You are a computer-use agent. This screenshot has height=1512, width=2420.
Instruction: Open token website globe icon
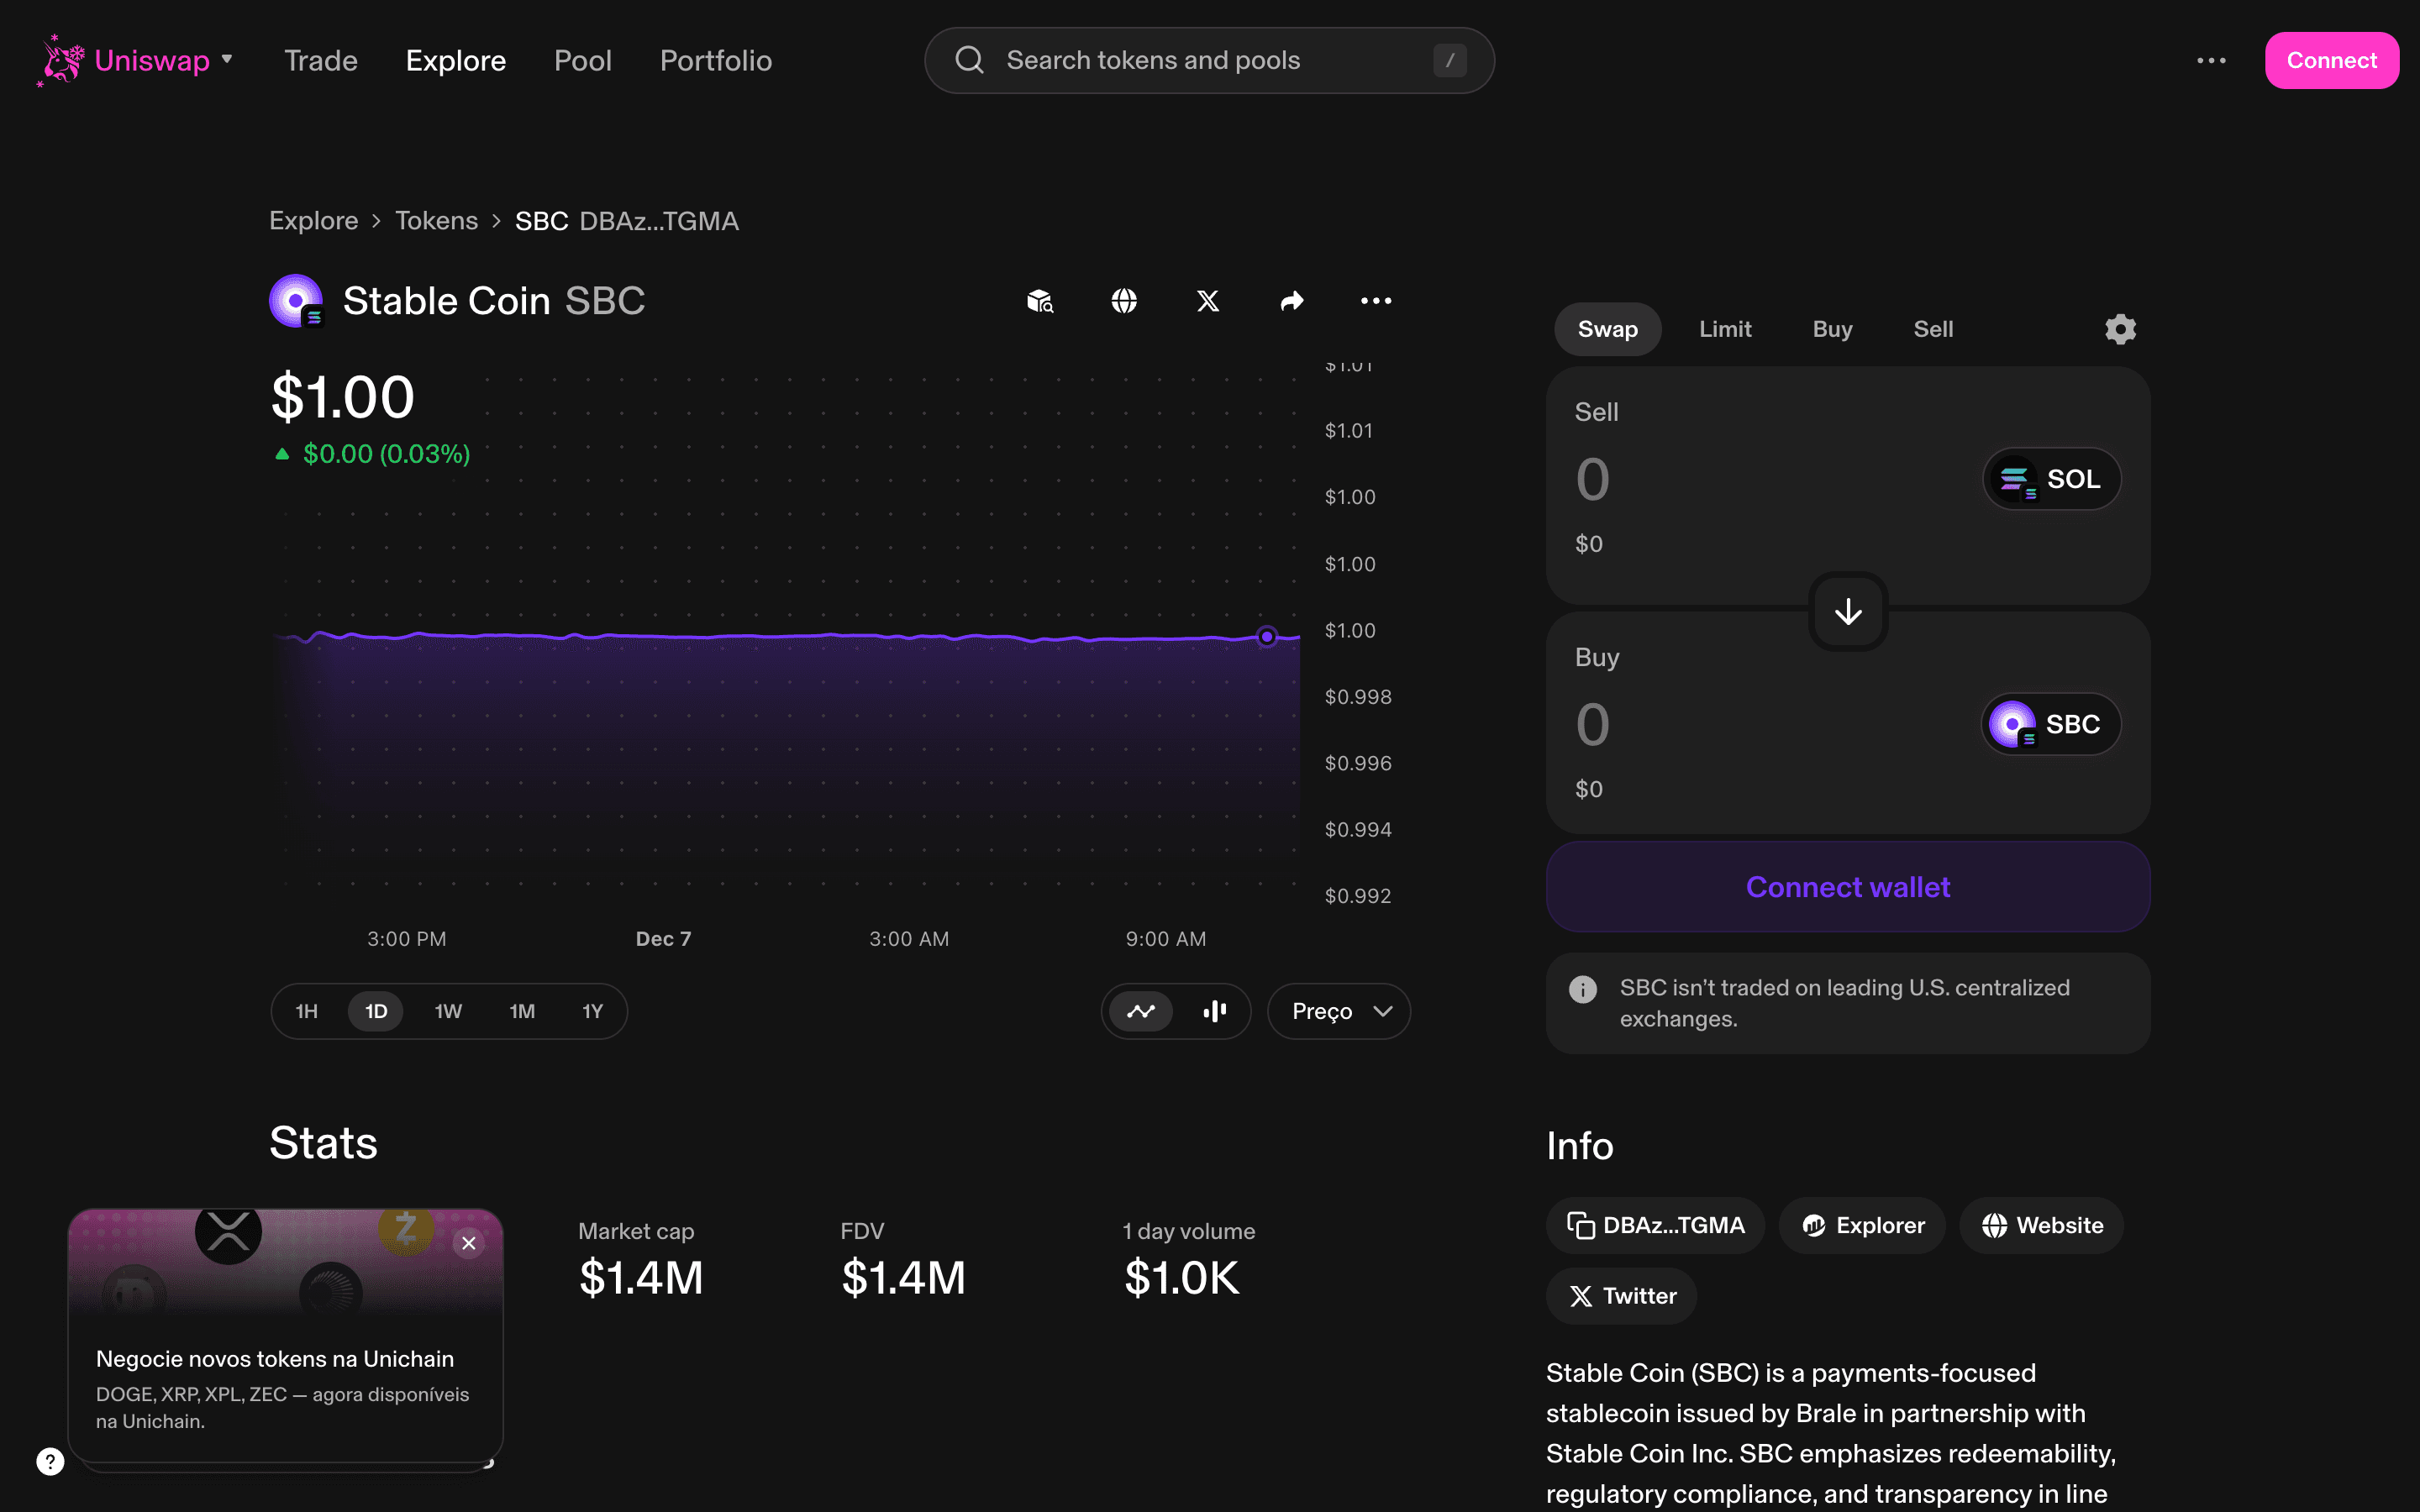pos(1124,301)
